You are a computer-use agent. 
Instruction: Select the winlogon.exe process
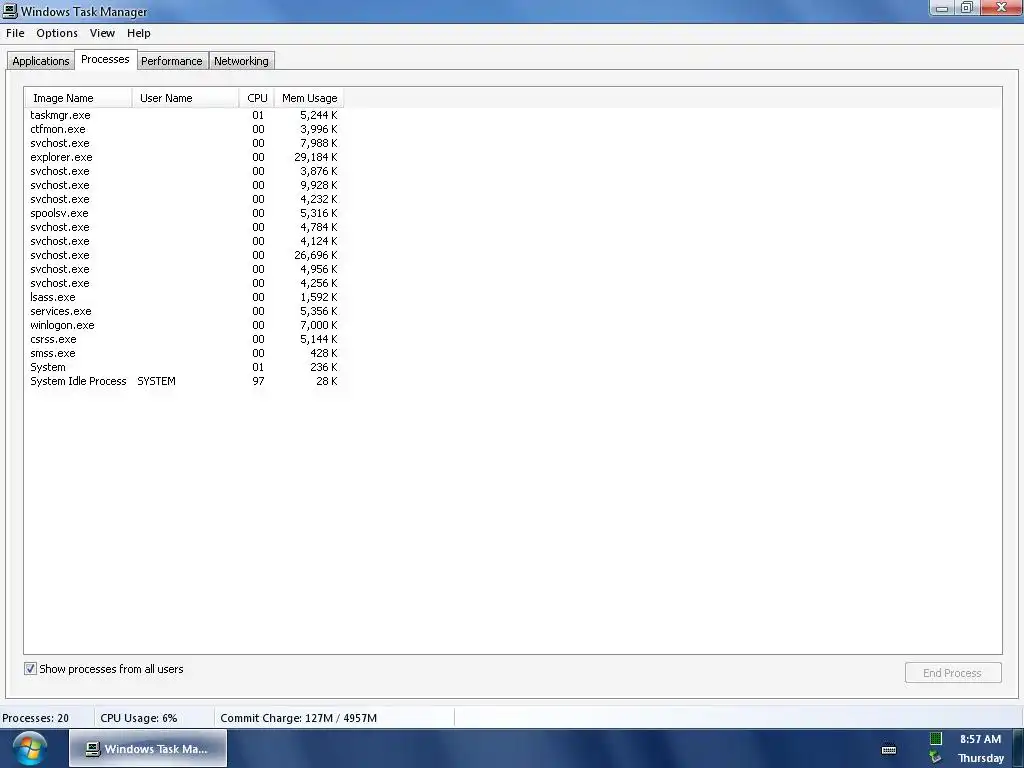[x=184, y=325]
